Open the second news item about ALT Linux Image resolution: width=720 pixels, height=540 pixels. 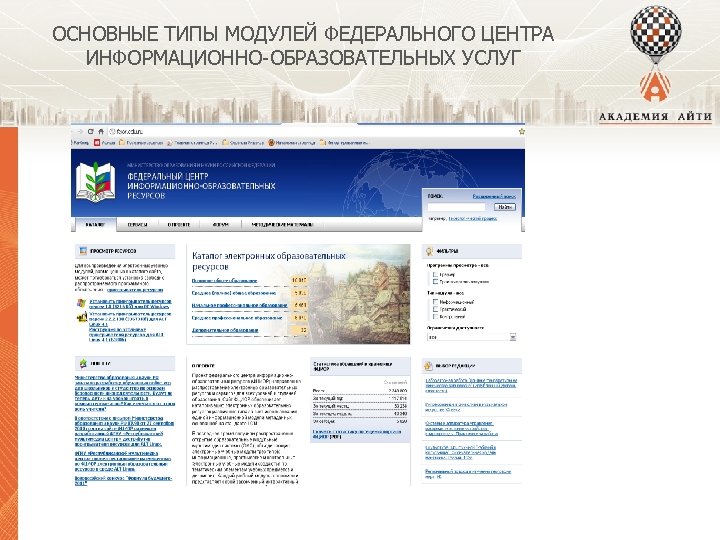pyautogui.click(x=124, y=431)
